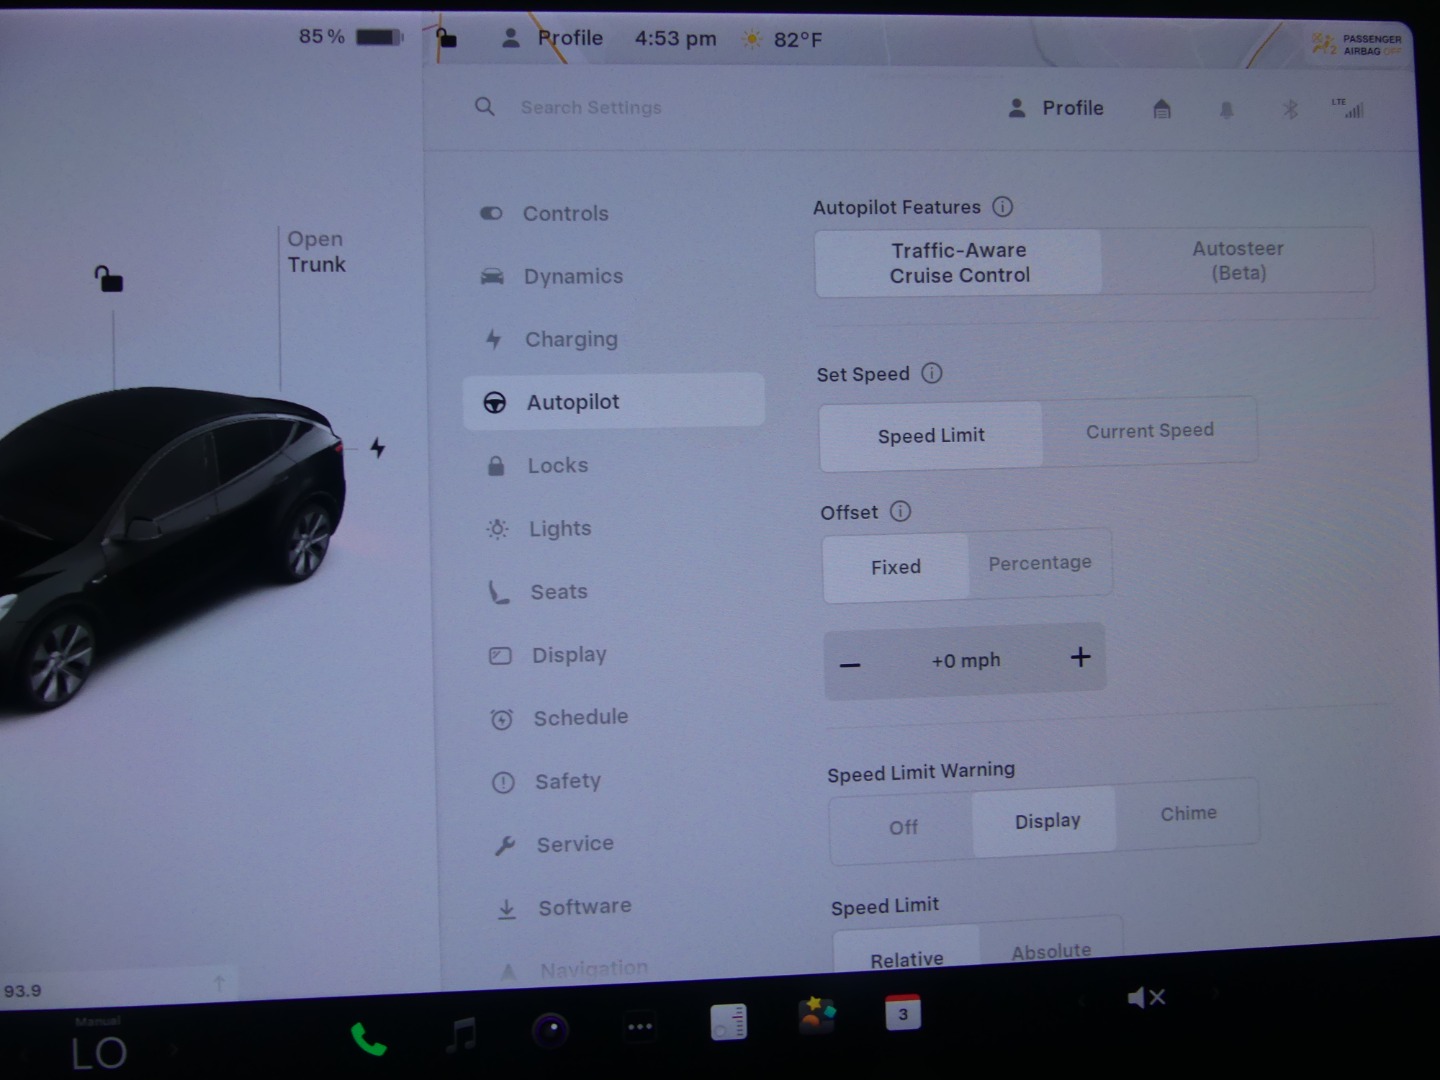The image size is (1440, 1080).
Task: Open the more apps ellipsis launcher
Action: tap(640, 1026)
